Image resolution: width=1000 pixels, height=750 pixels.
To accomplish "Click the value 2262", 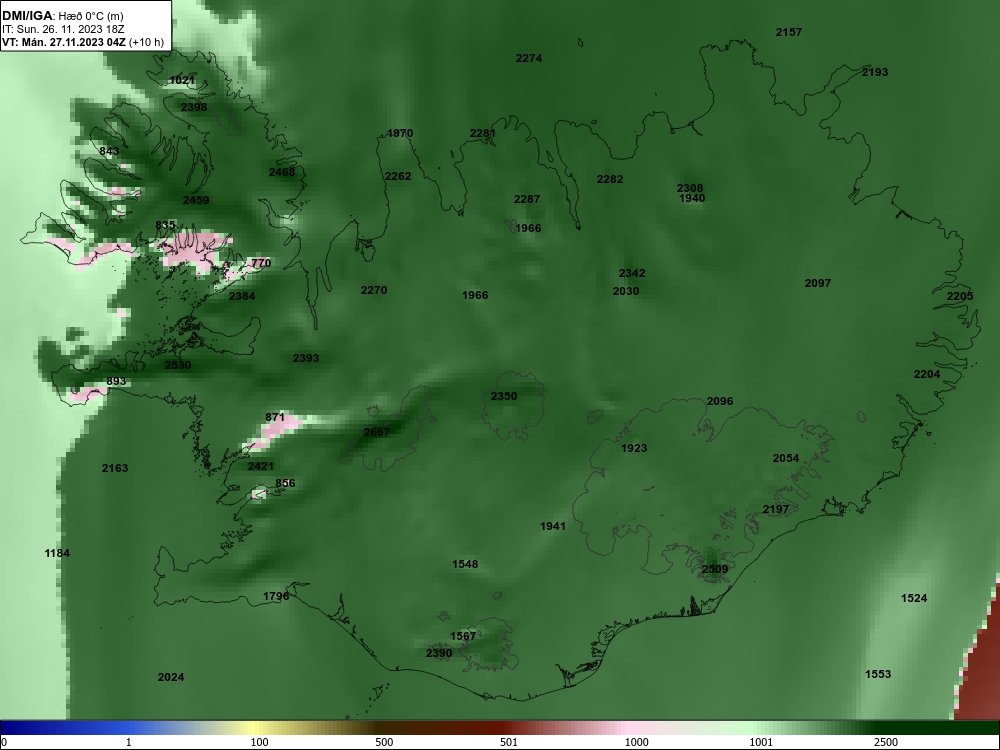I will click(398, 176).
